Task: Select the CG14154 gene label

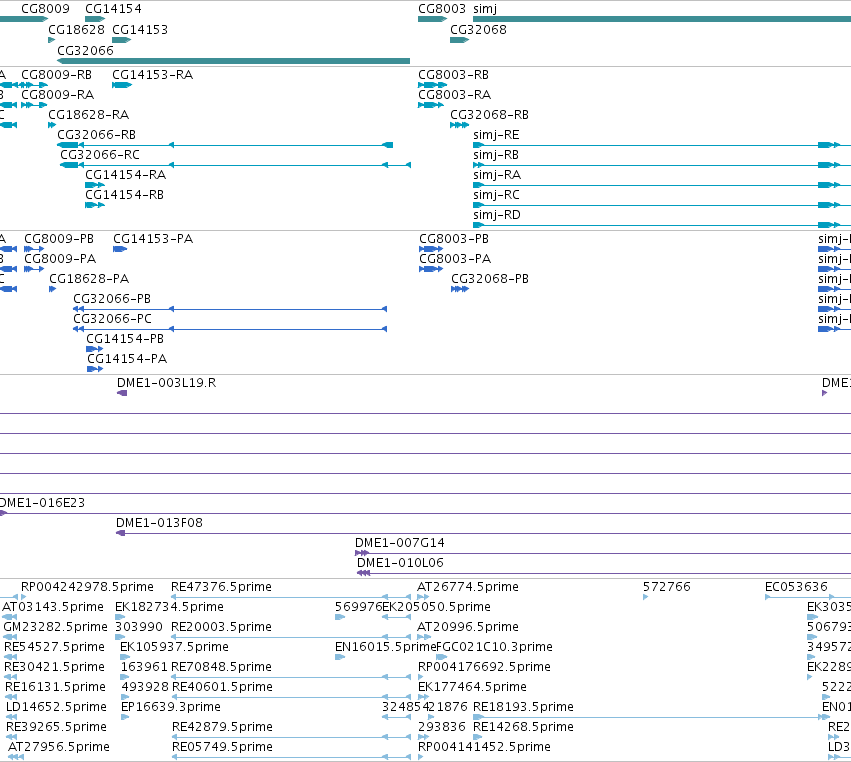Action: [x=113, y=9]
